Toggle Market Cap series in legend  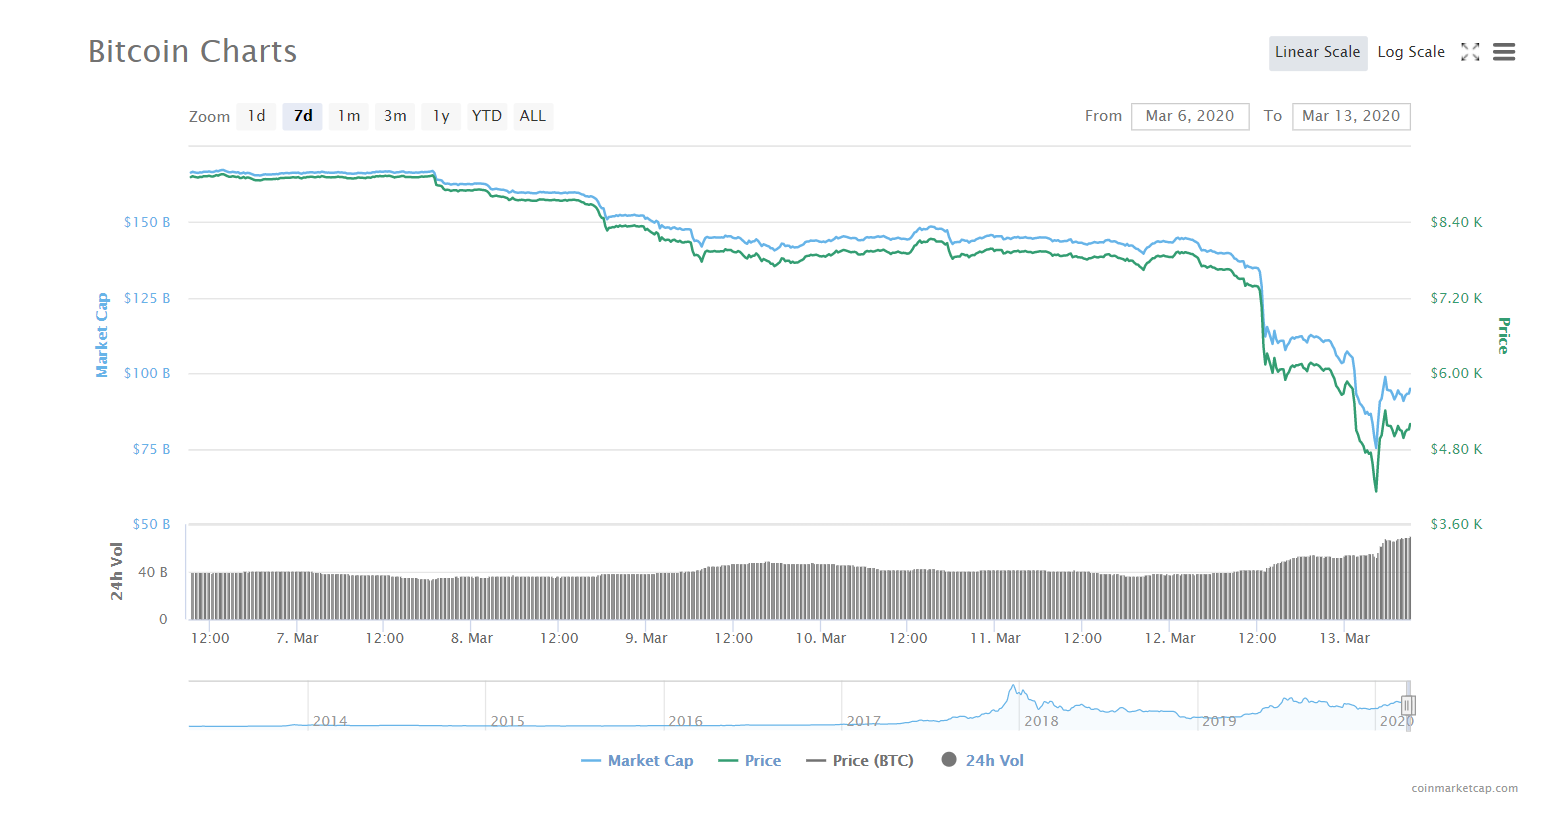637,761
